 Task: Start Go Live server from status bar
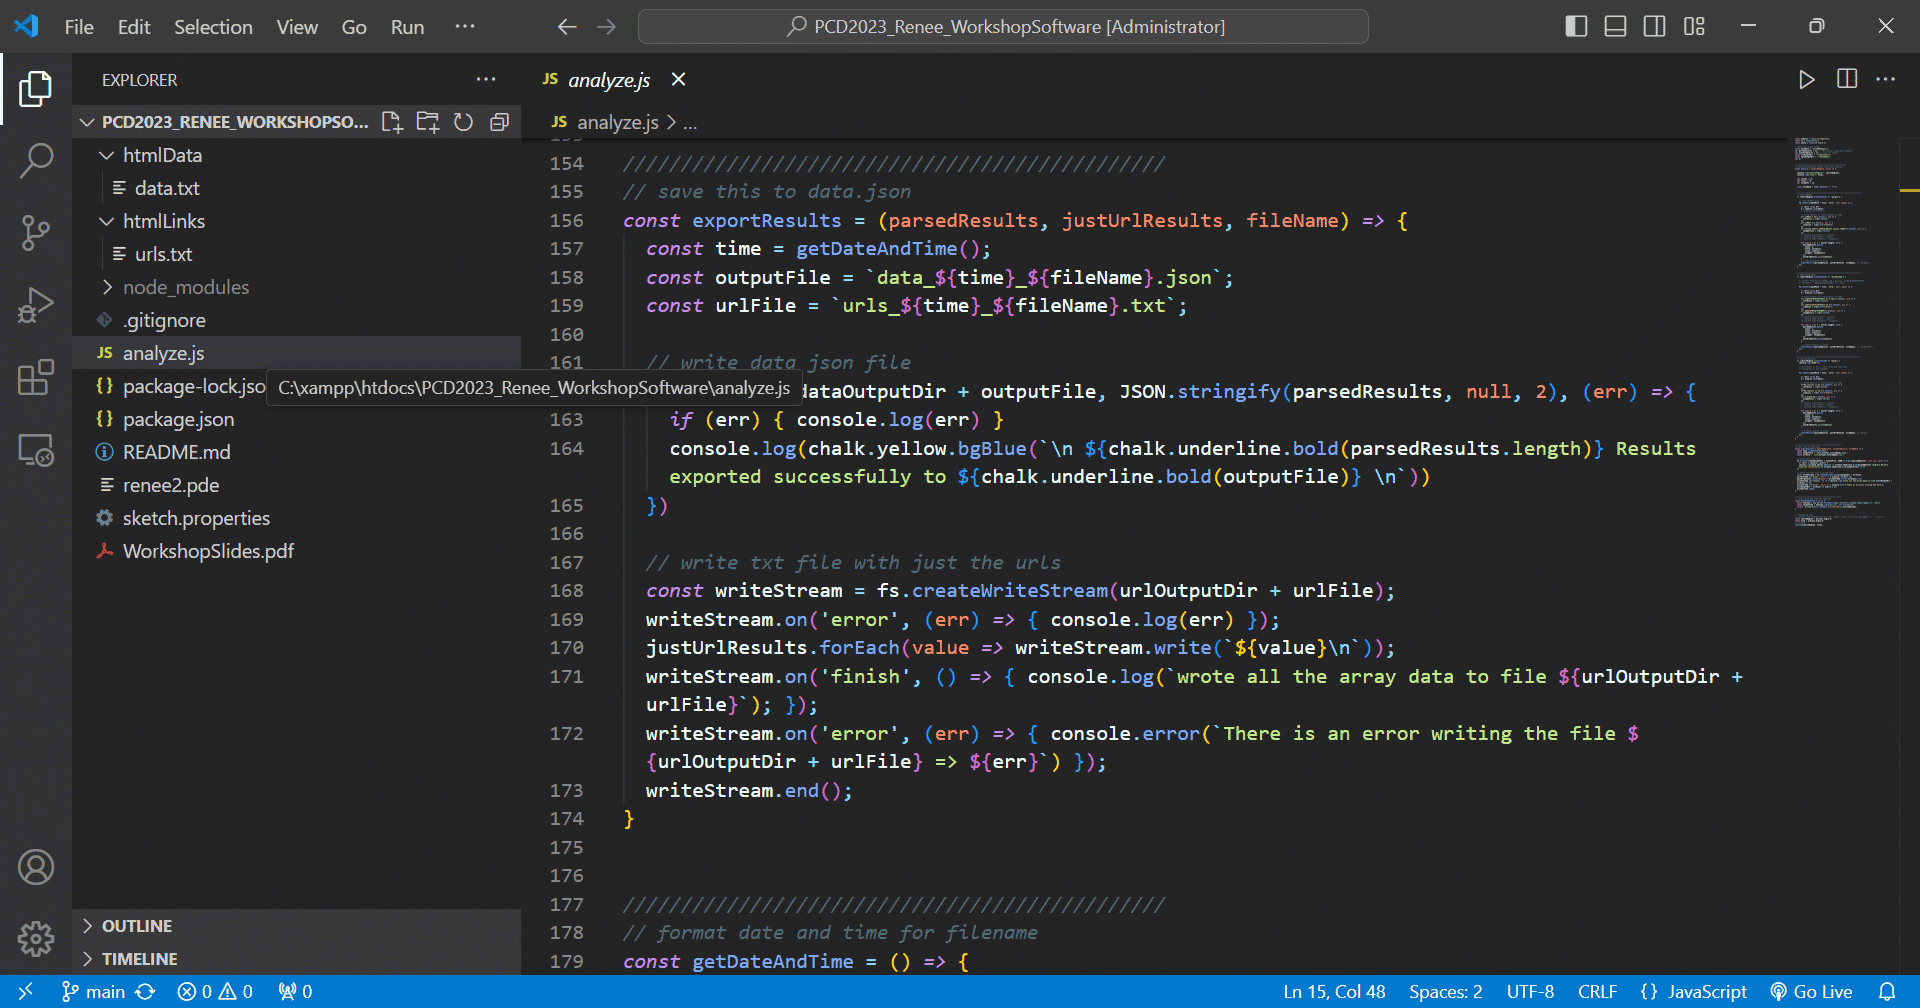click(1811, 992)
